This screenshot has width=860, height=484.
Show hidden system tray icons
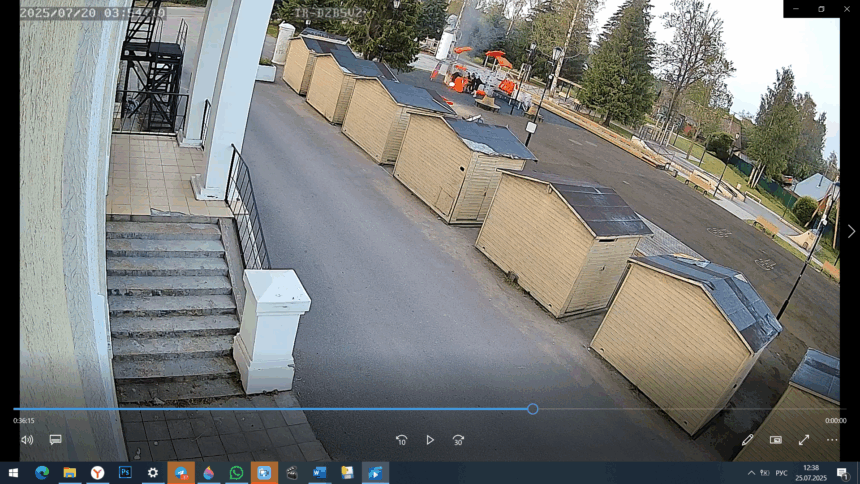click(x=751, y=473)
